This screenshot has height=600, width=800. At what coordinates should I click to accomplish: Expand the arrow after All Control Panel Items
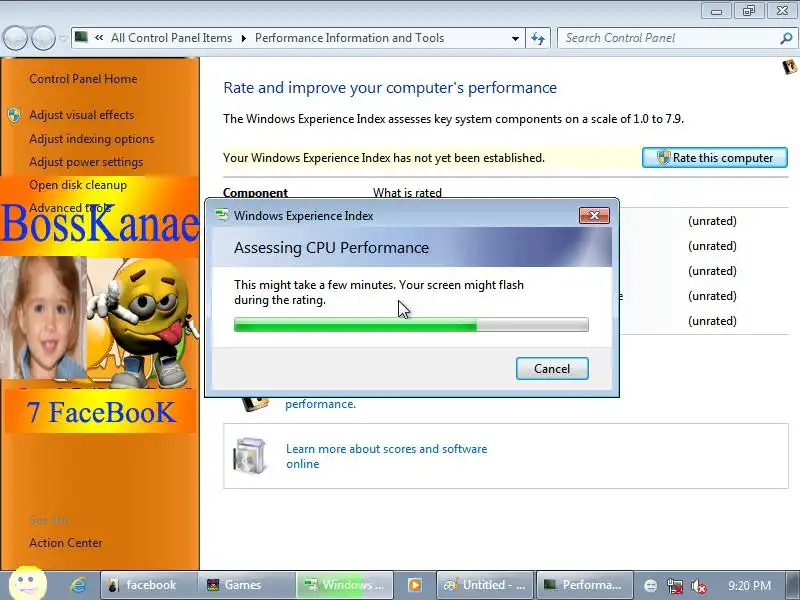pos(243,38)
